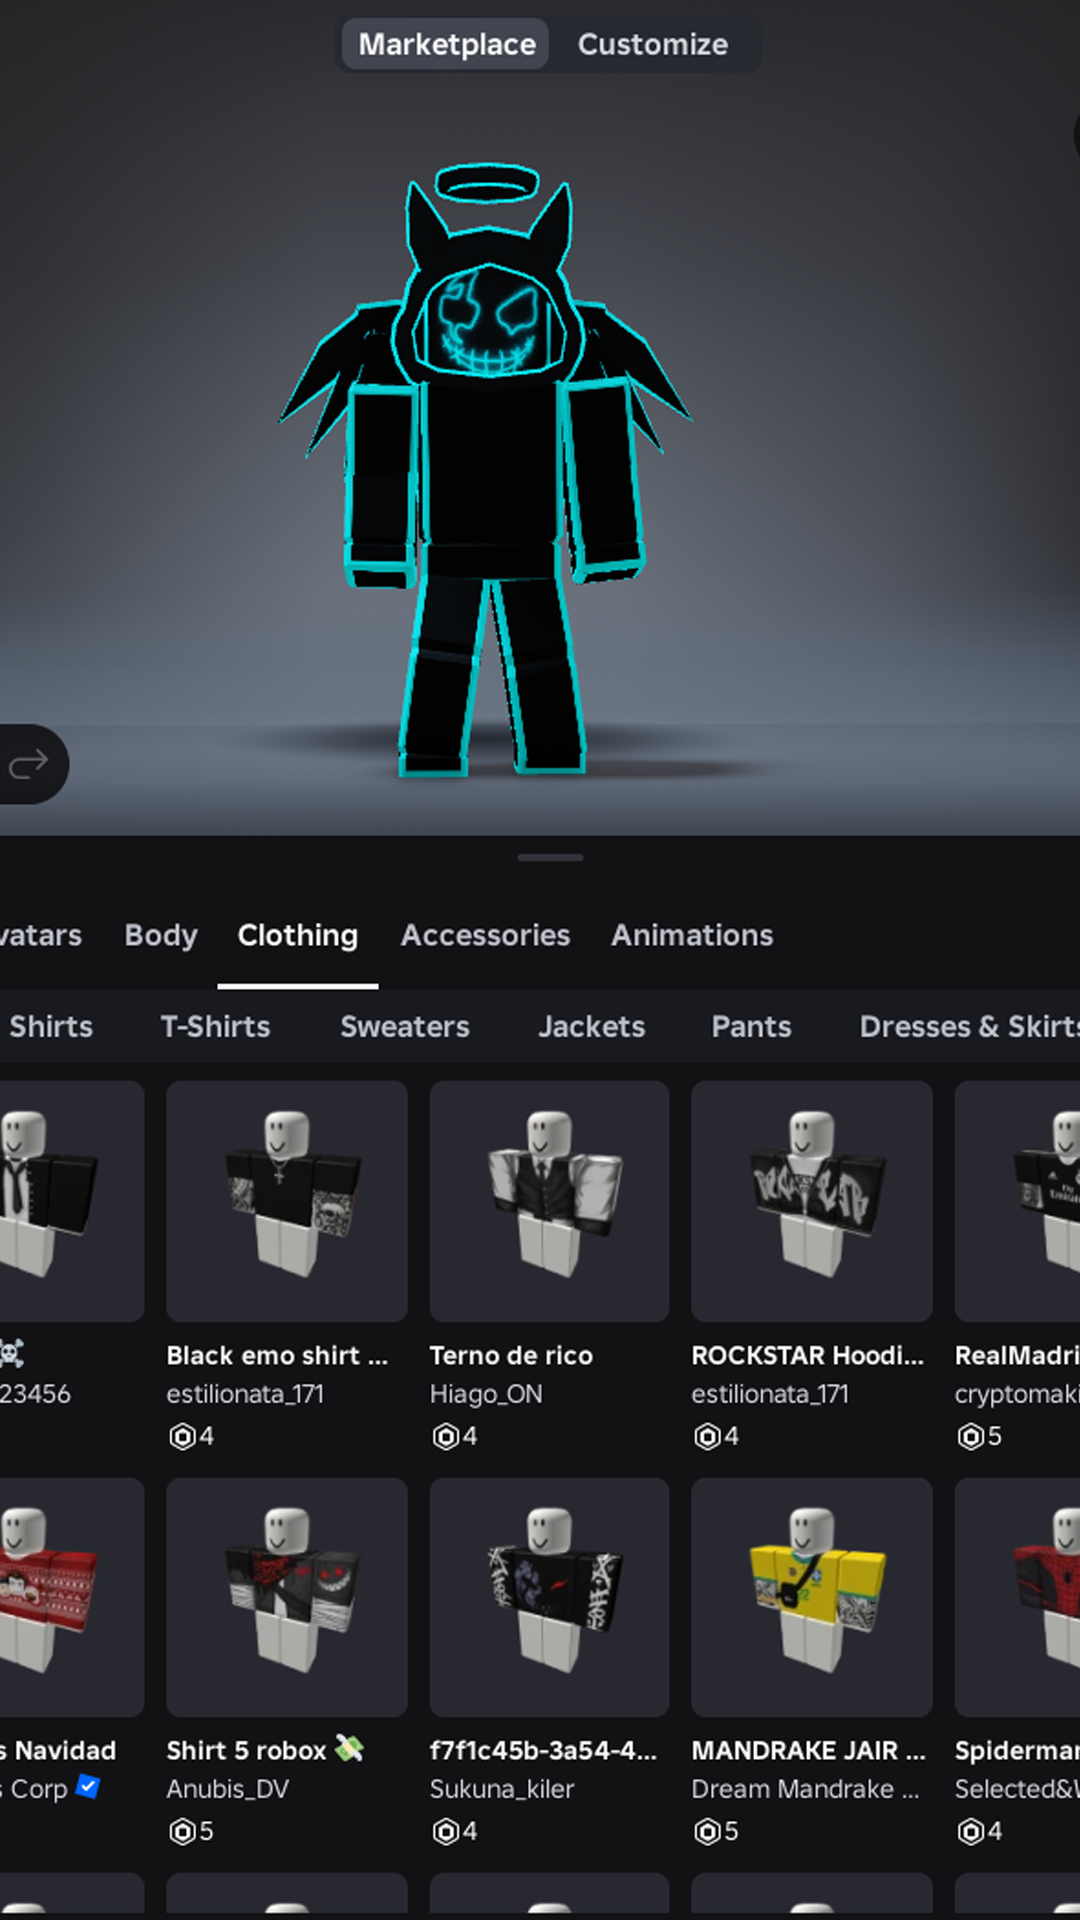The image size is (1080, 1920).
Task: Open f7f1c45b-3a54 shirt thumbnail
Action: tap(550, 1597)
